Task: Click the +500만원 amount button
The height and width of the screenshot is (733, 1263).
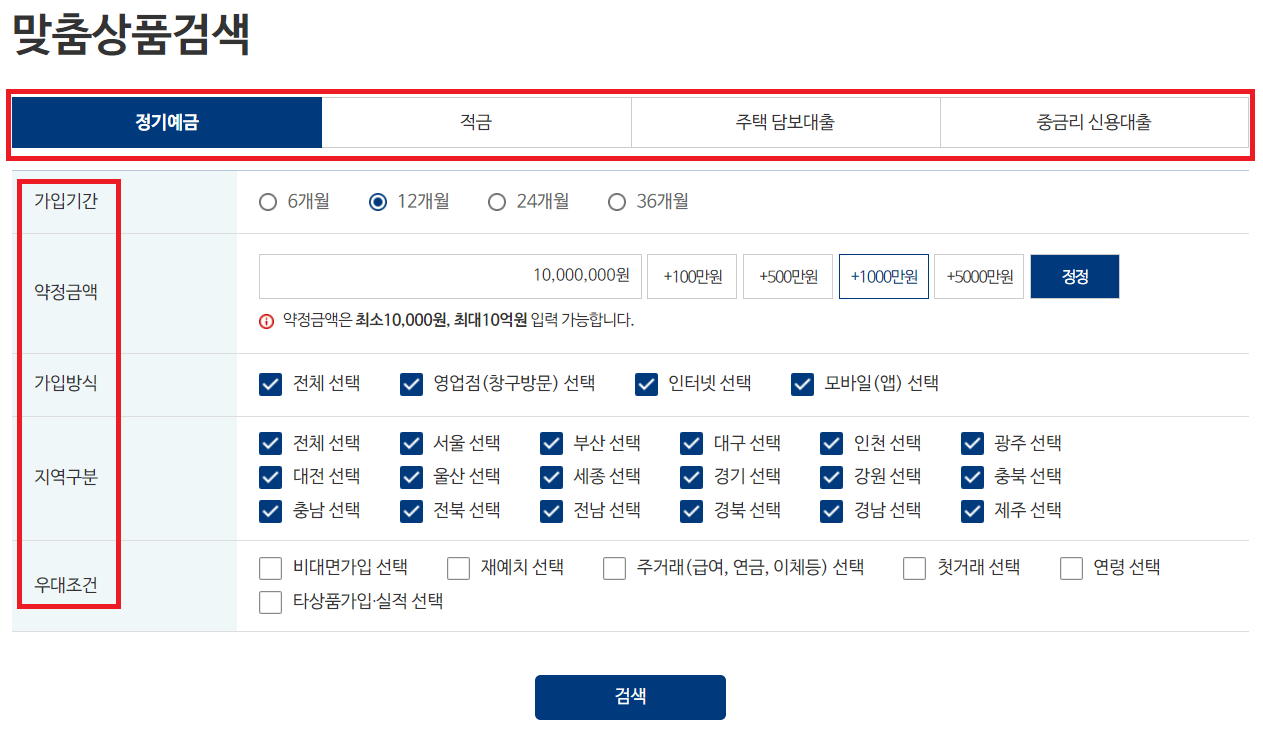Action: [x=786, y=276]
